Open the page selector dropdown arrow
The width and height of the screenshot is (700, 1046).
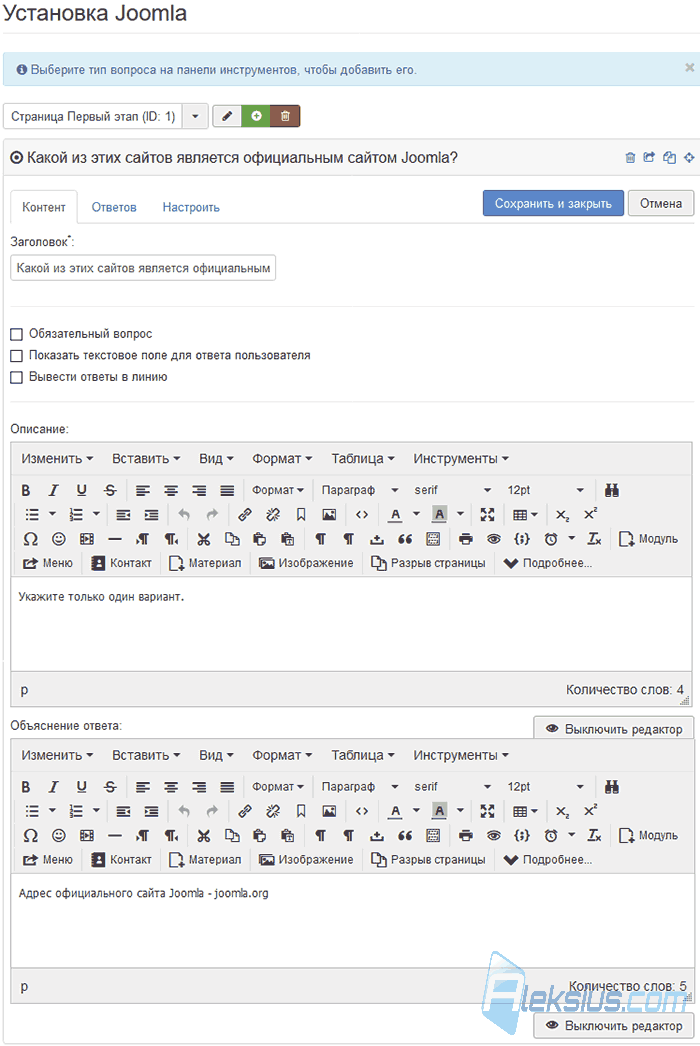coord(195,116)
